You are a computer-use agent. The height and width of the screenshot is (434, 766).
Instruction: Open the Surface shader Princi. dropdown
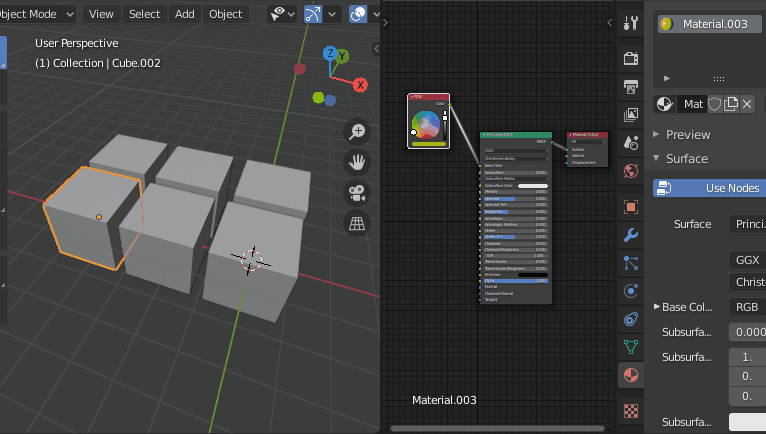pos(747,224)
